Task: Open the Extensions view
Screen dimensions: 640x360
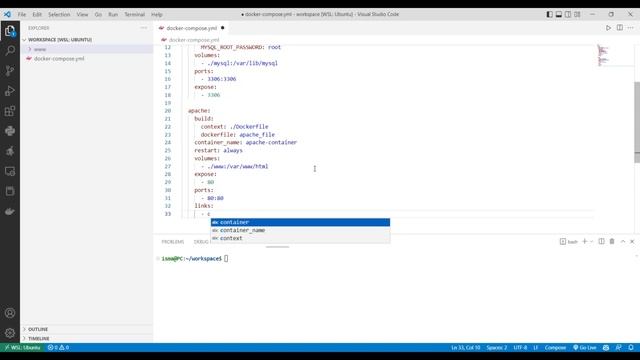Action: [10, 111]
